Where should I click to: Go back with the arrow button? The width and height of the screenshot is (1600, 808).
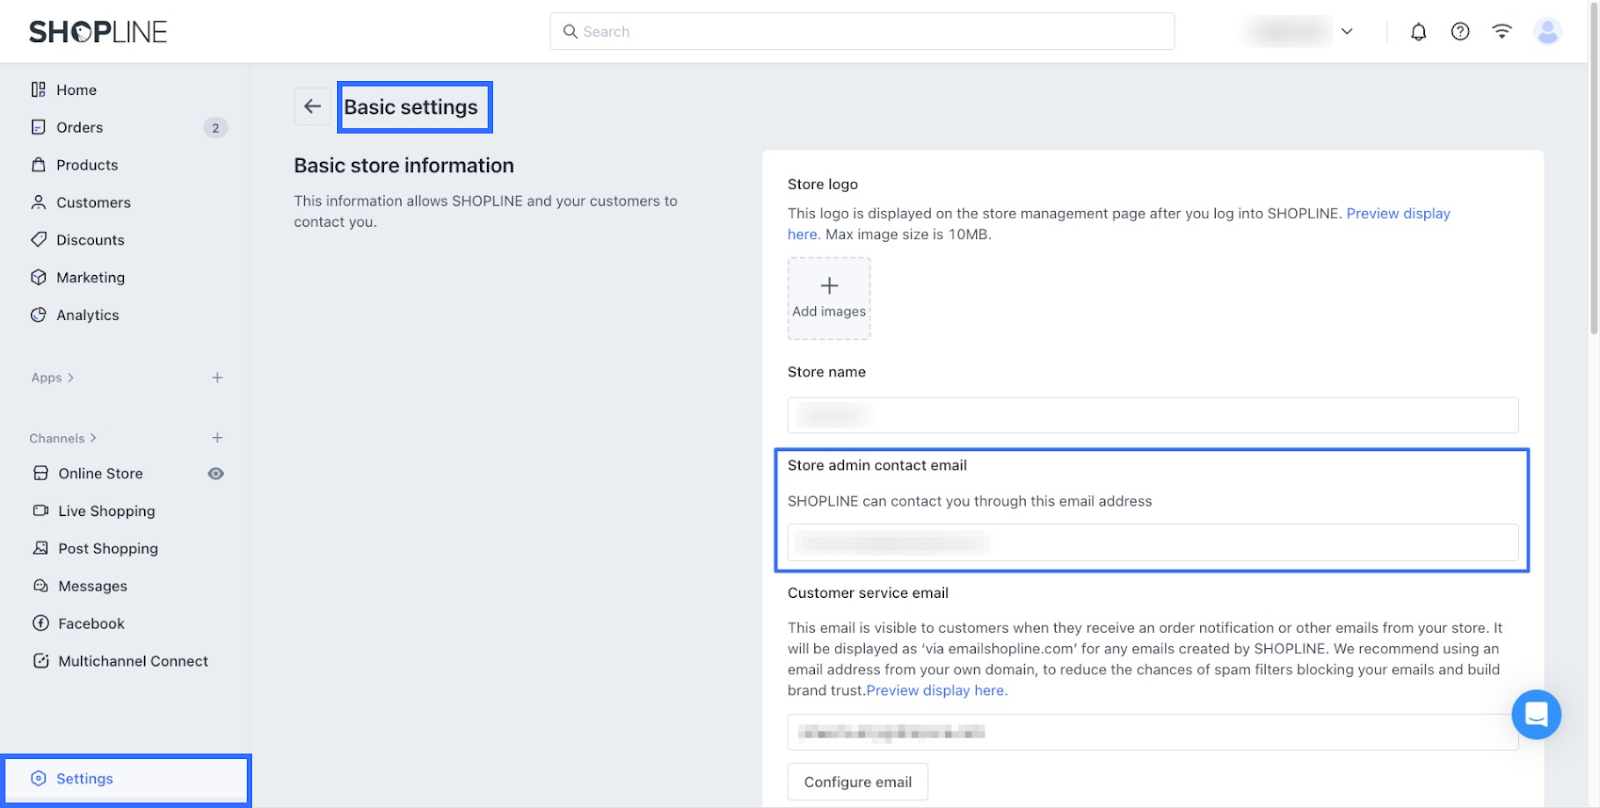click(x=312, y=106)
